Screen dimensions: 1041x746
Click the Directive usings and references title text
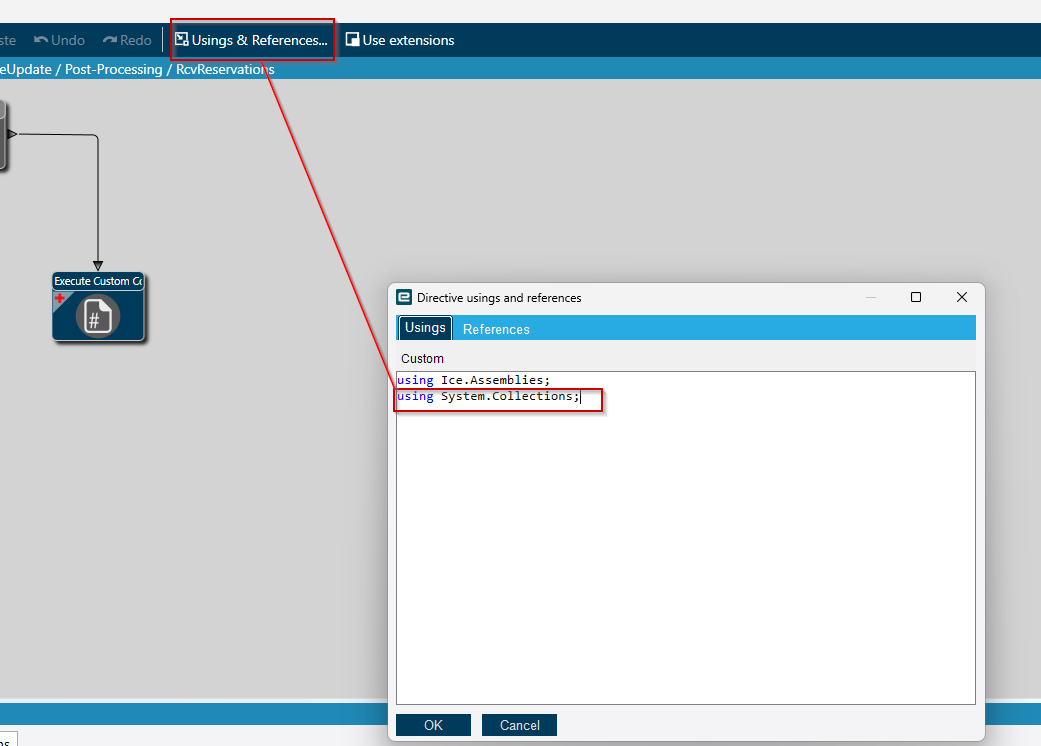click(x=499, y=298)
